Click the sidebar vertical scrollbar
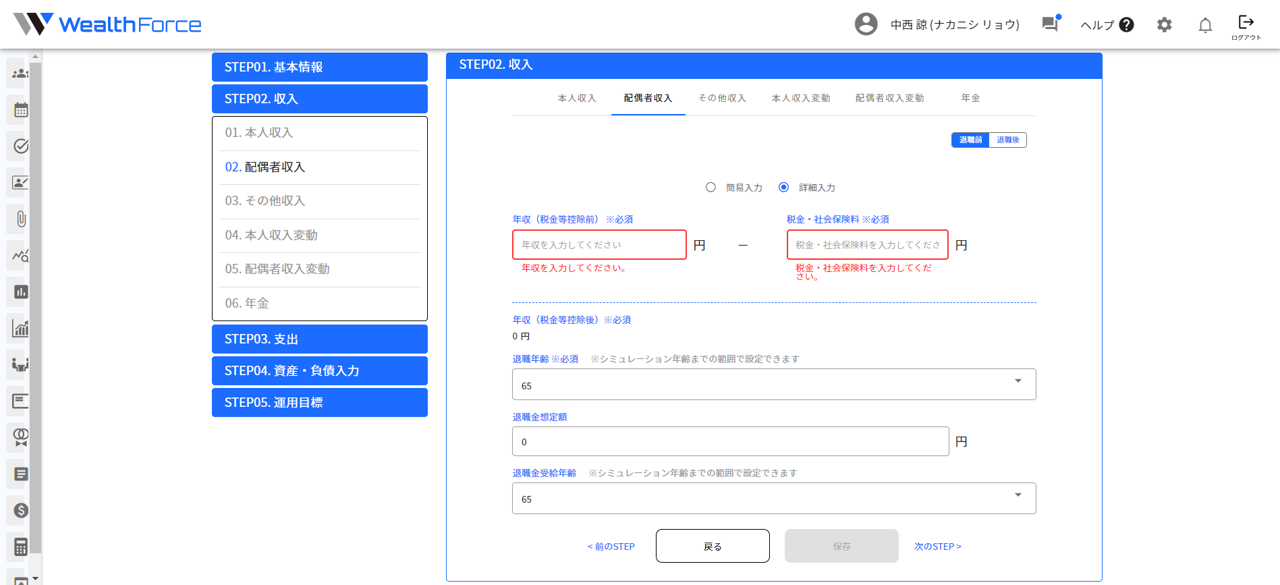The image size is (1280, 585). tap(35, 308)
